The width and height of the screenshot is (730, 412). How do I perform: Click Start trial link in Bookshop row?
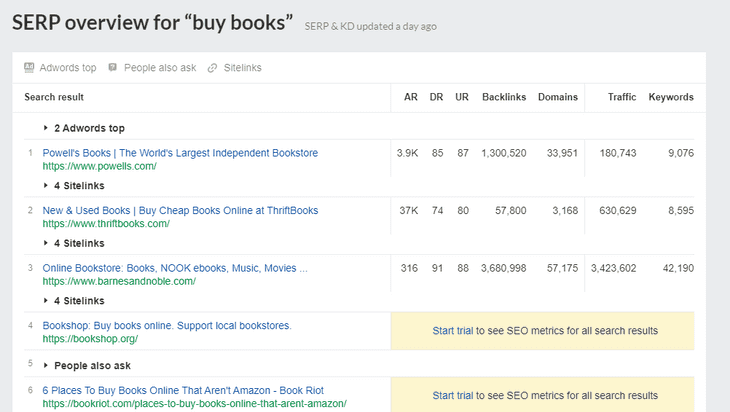(454, 331)
